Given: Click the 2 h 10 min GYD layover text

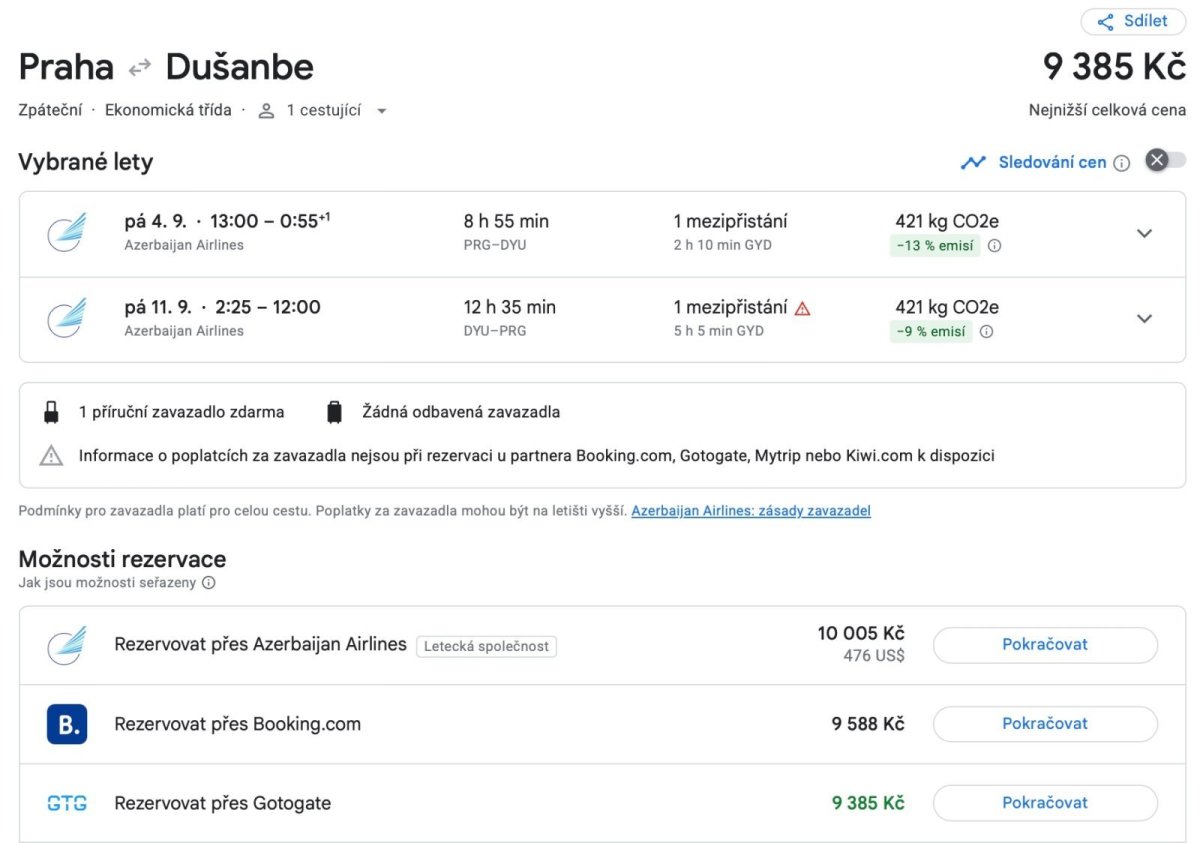Looking at the screenshot, I should (x=723, y=245).
